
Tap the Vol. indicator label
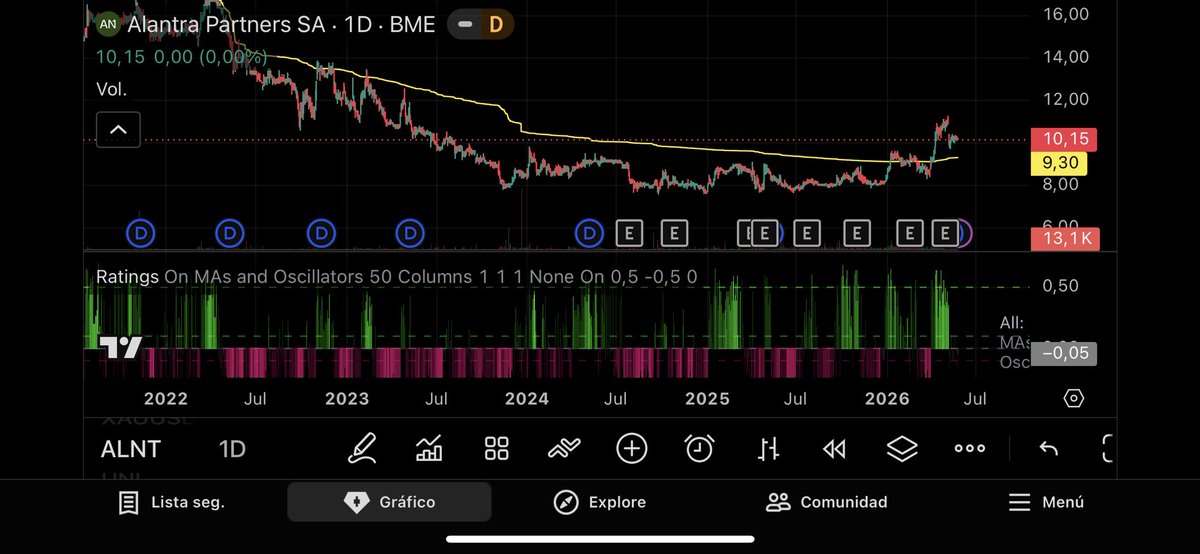pyautogui.click(x=111, y=89)
